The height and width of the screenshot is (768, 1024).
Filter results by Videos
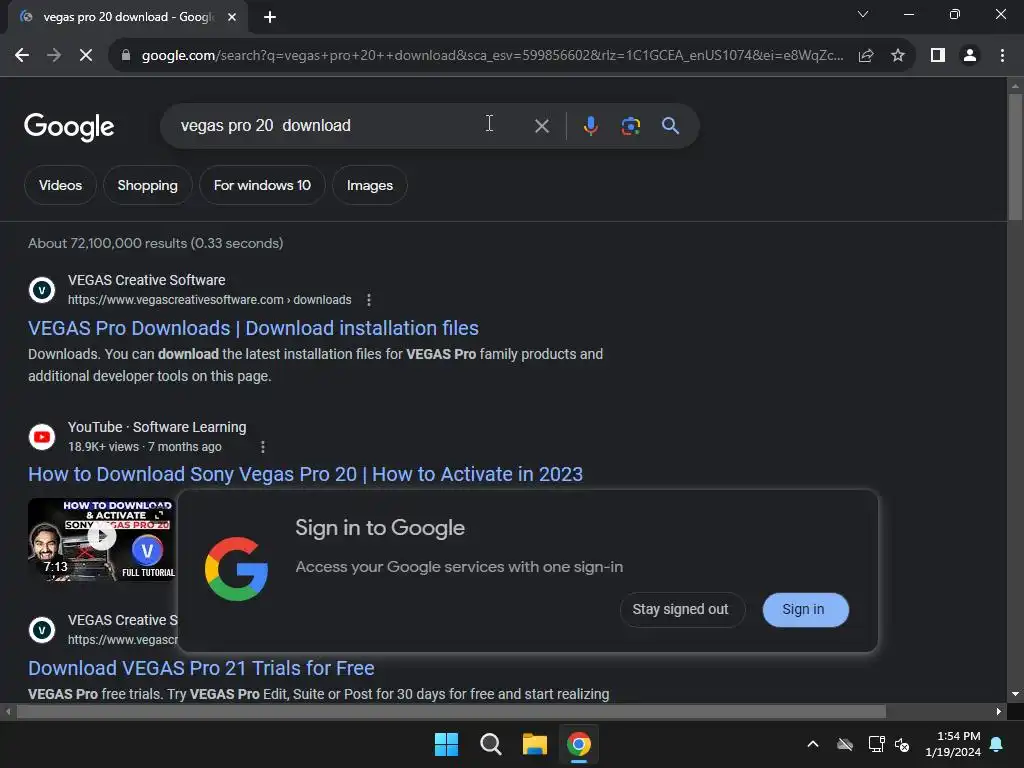(x=60, y=185)
